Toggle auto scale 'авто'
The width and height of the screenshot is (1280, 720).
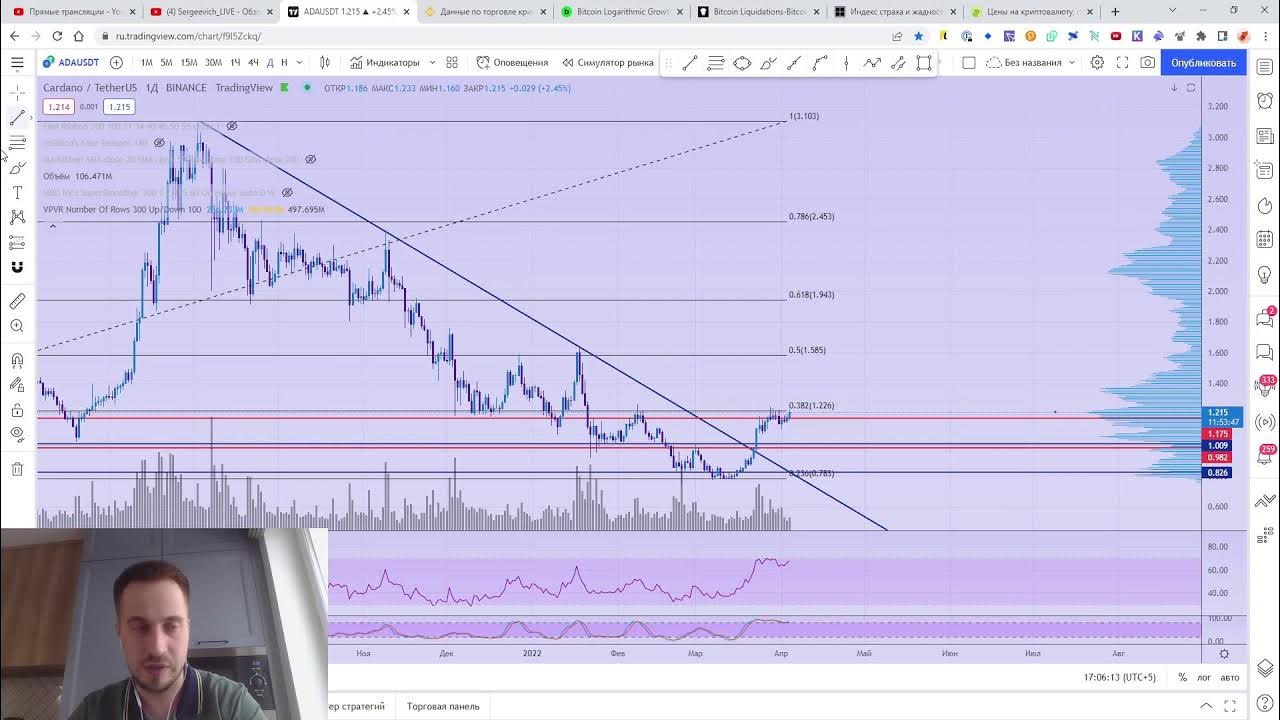point(1230,677)
